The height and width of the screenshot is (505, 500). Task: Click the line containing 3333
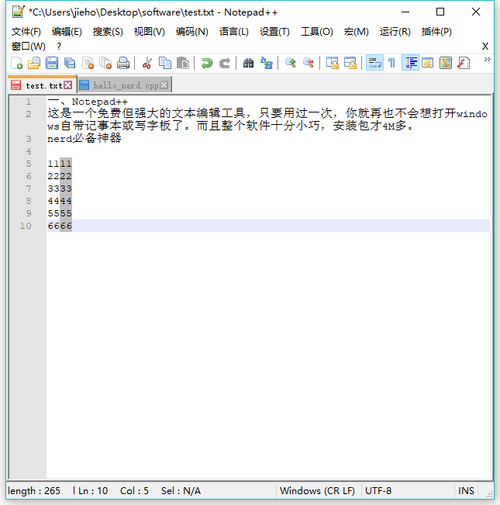point(60,189)
